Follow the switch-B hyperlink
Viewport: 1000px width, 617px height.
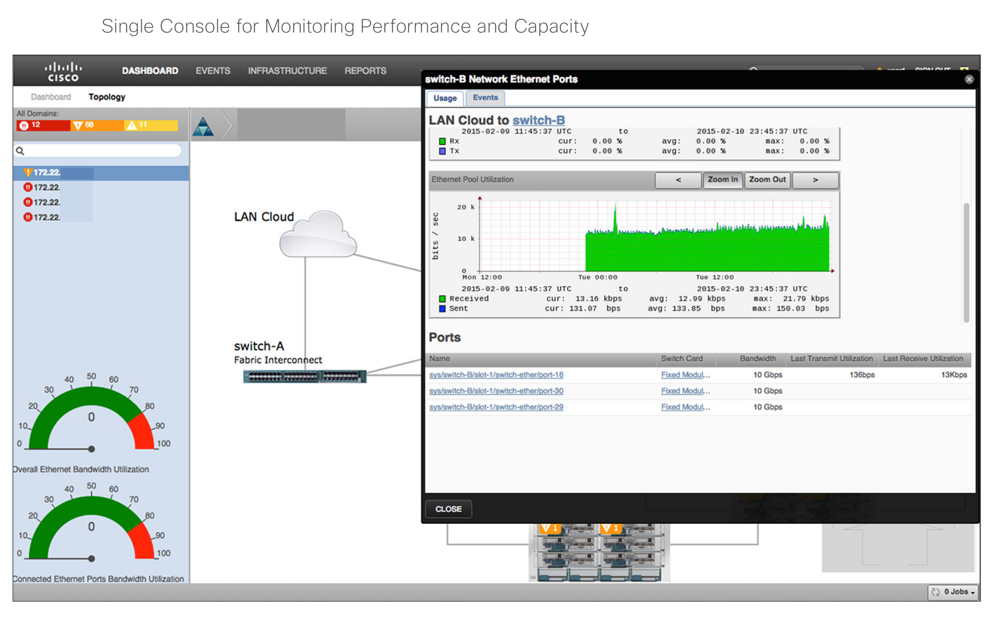point(540,120)
